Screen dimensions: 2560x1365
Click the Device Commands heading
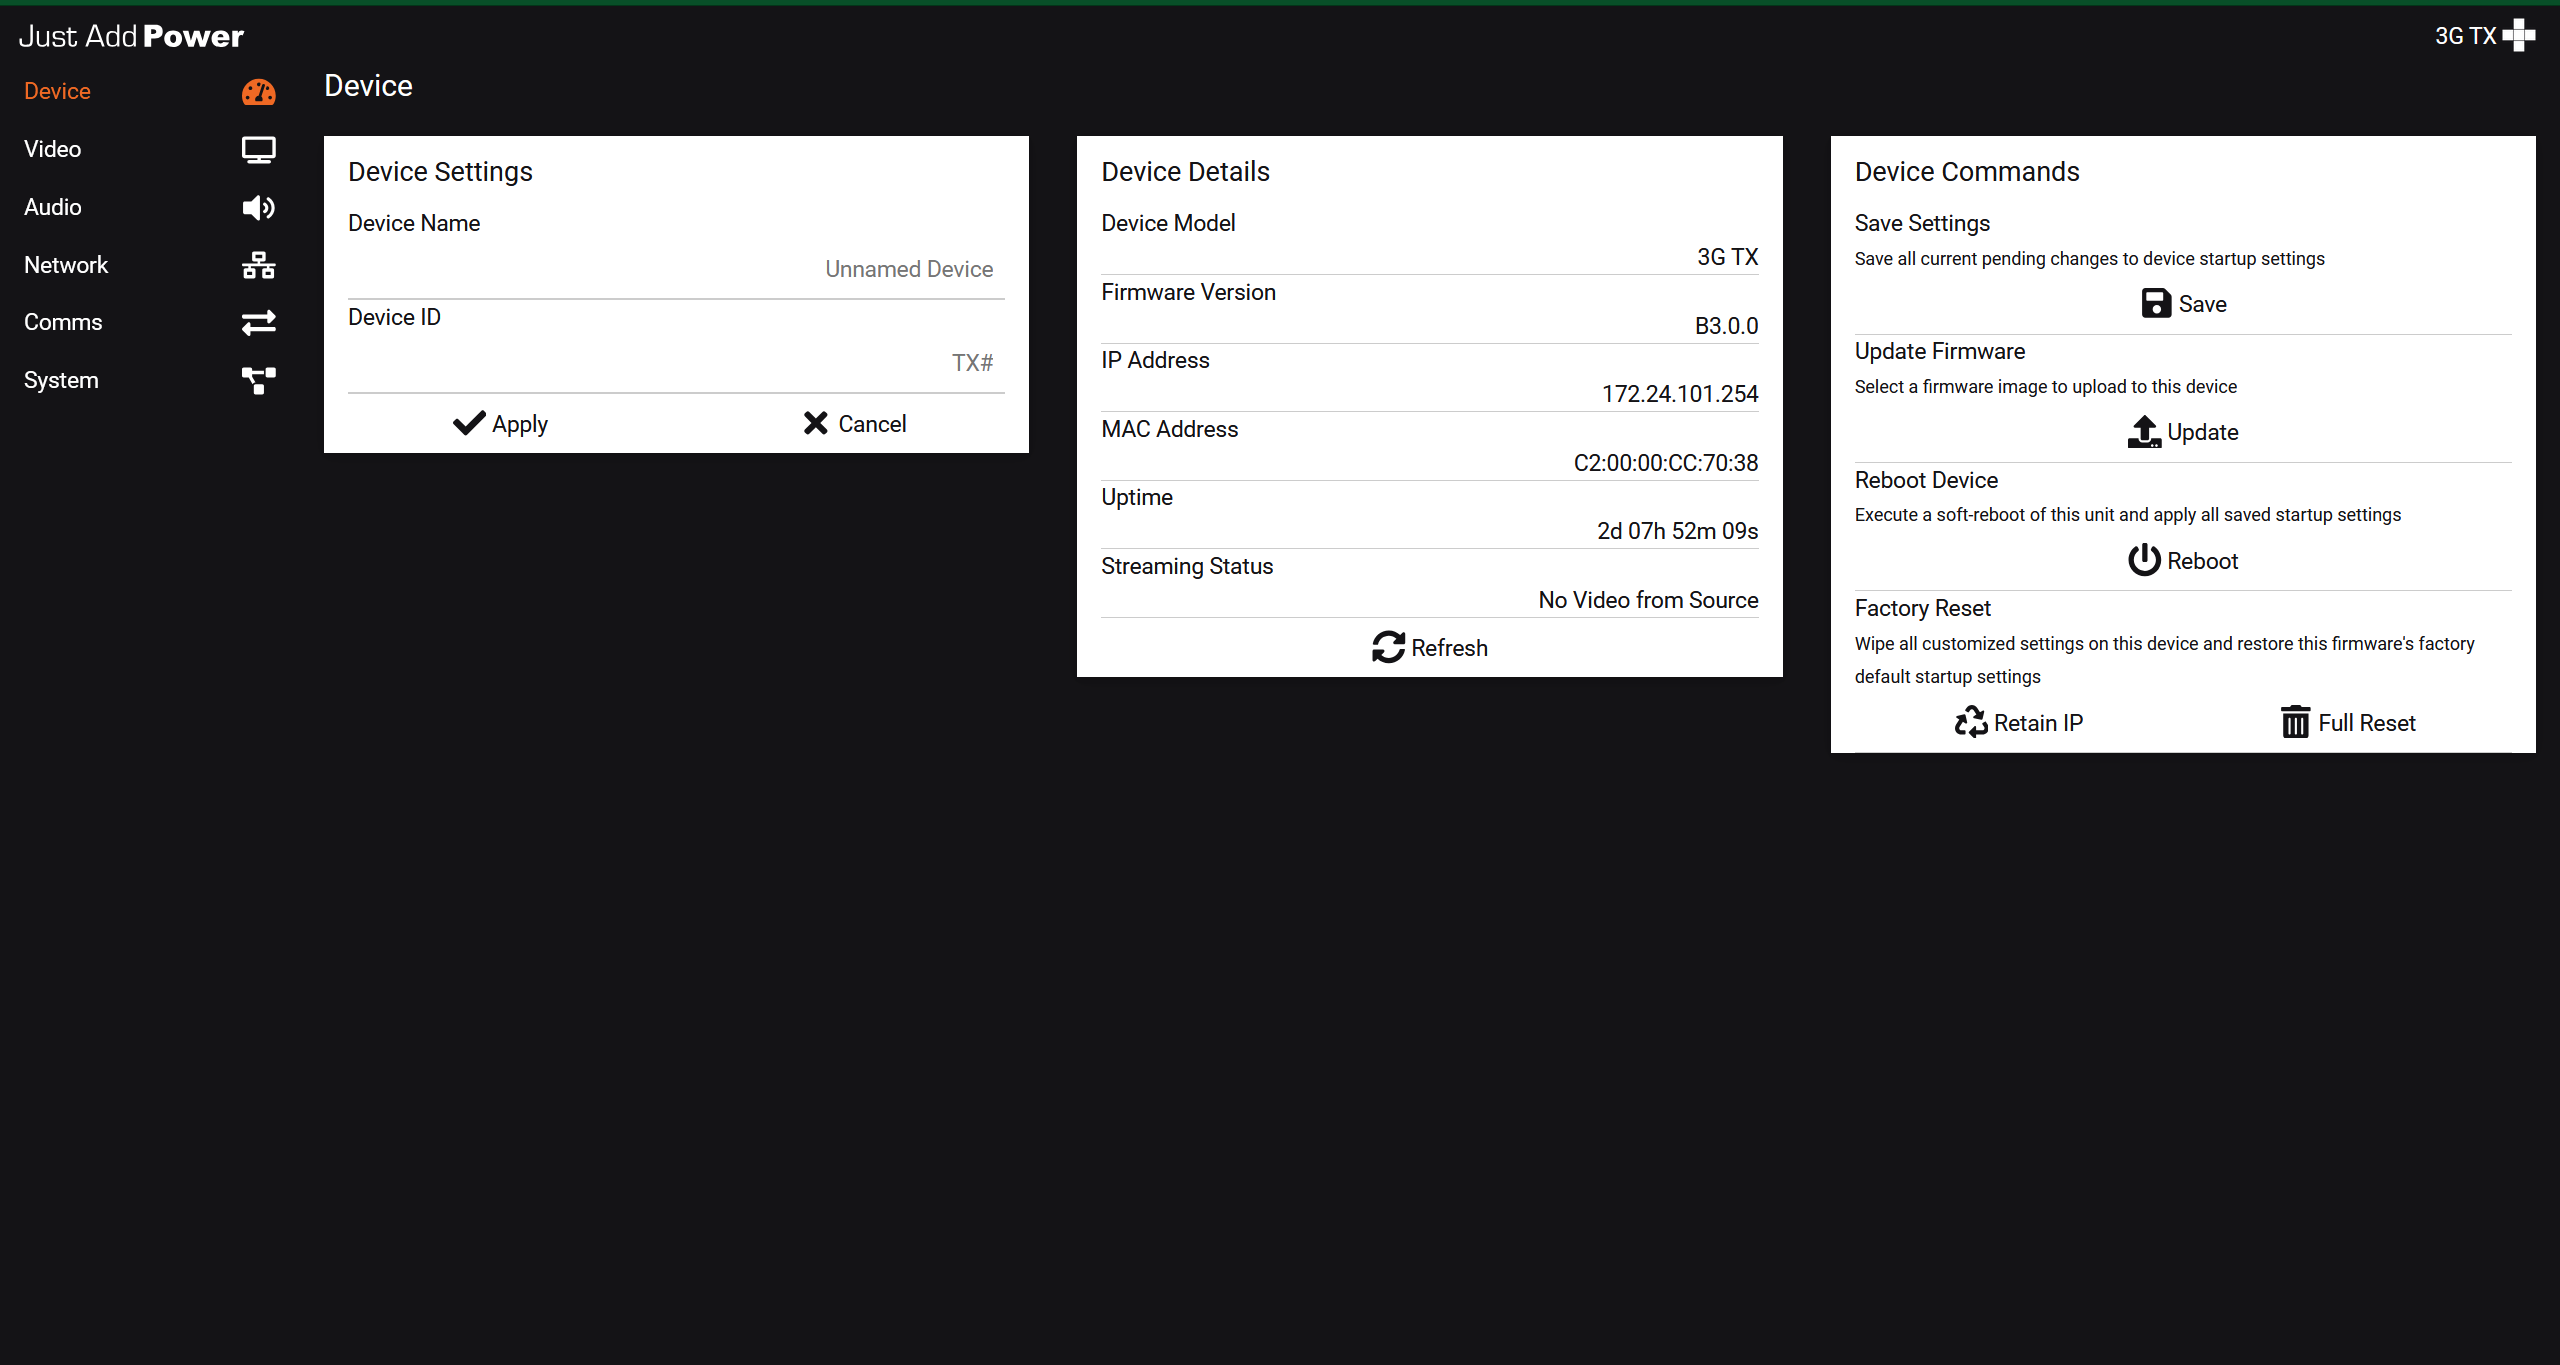[x=1967, y=172]
